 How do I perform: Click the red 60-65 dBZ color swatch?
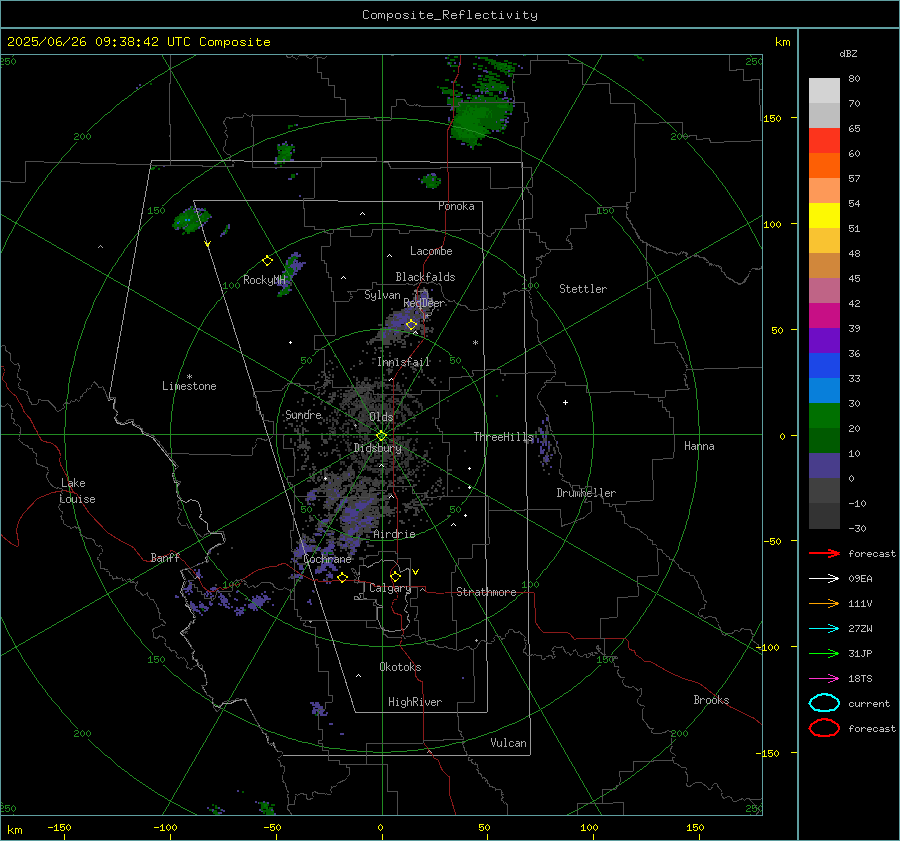[824, 140]
